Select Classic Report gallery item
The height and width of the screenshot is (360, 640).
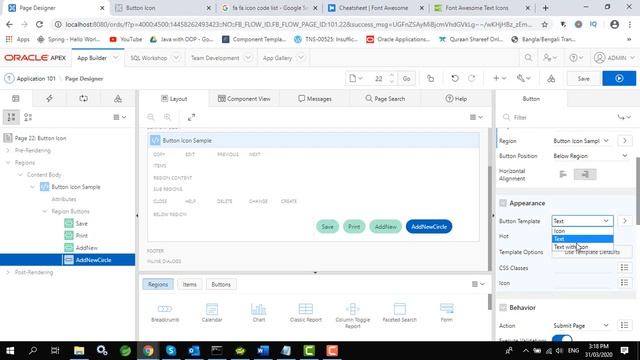(306, 313)
